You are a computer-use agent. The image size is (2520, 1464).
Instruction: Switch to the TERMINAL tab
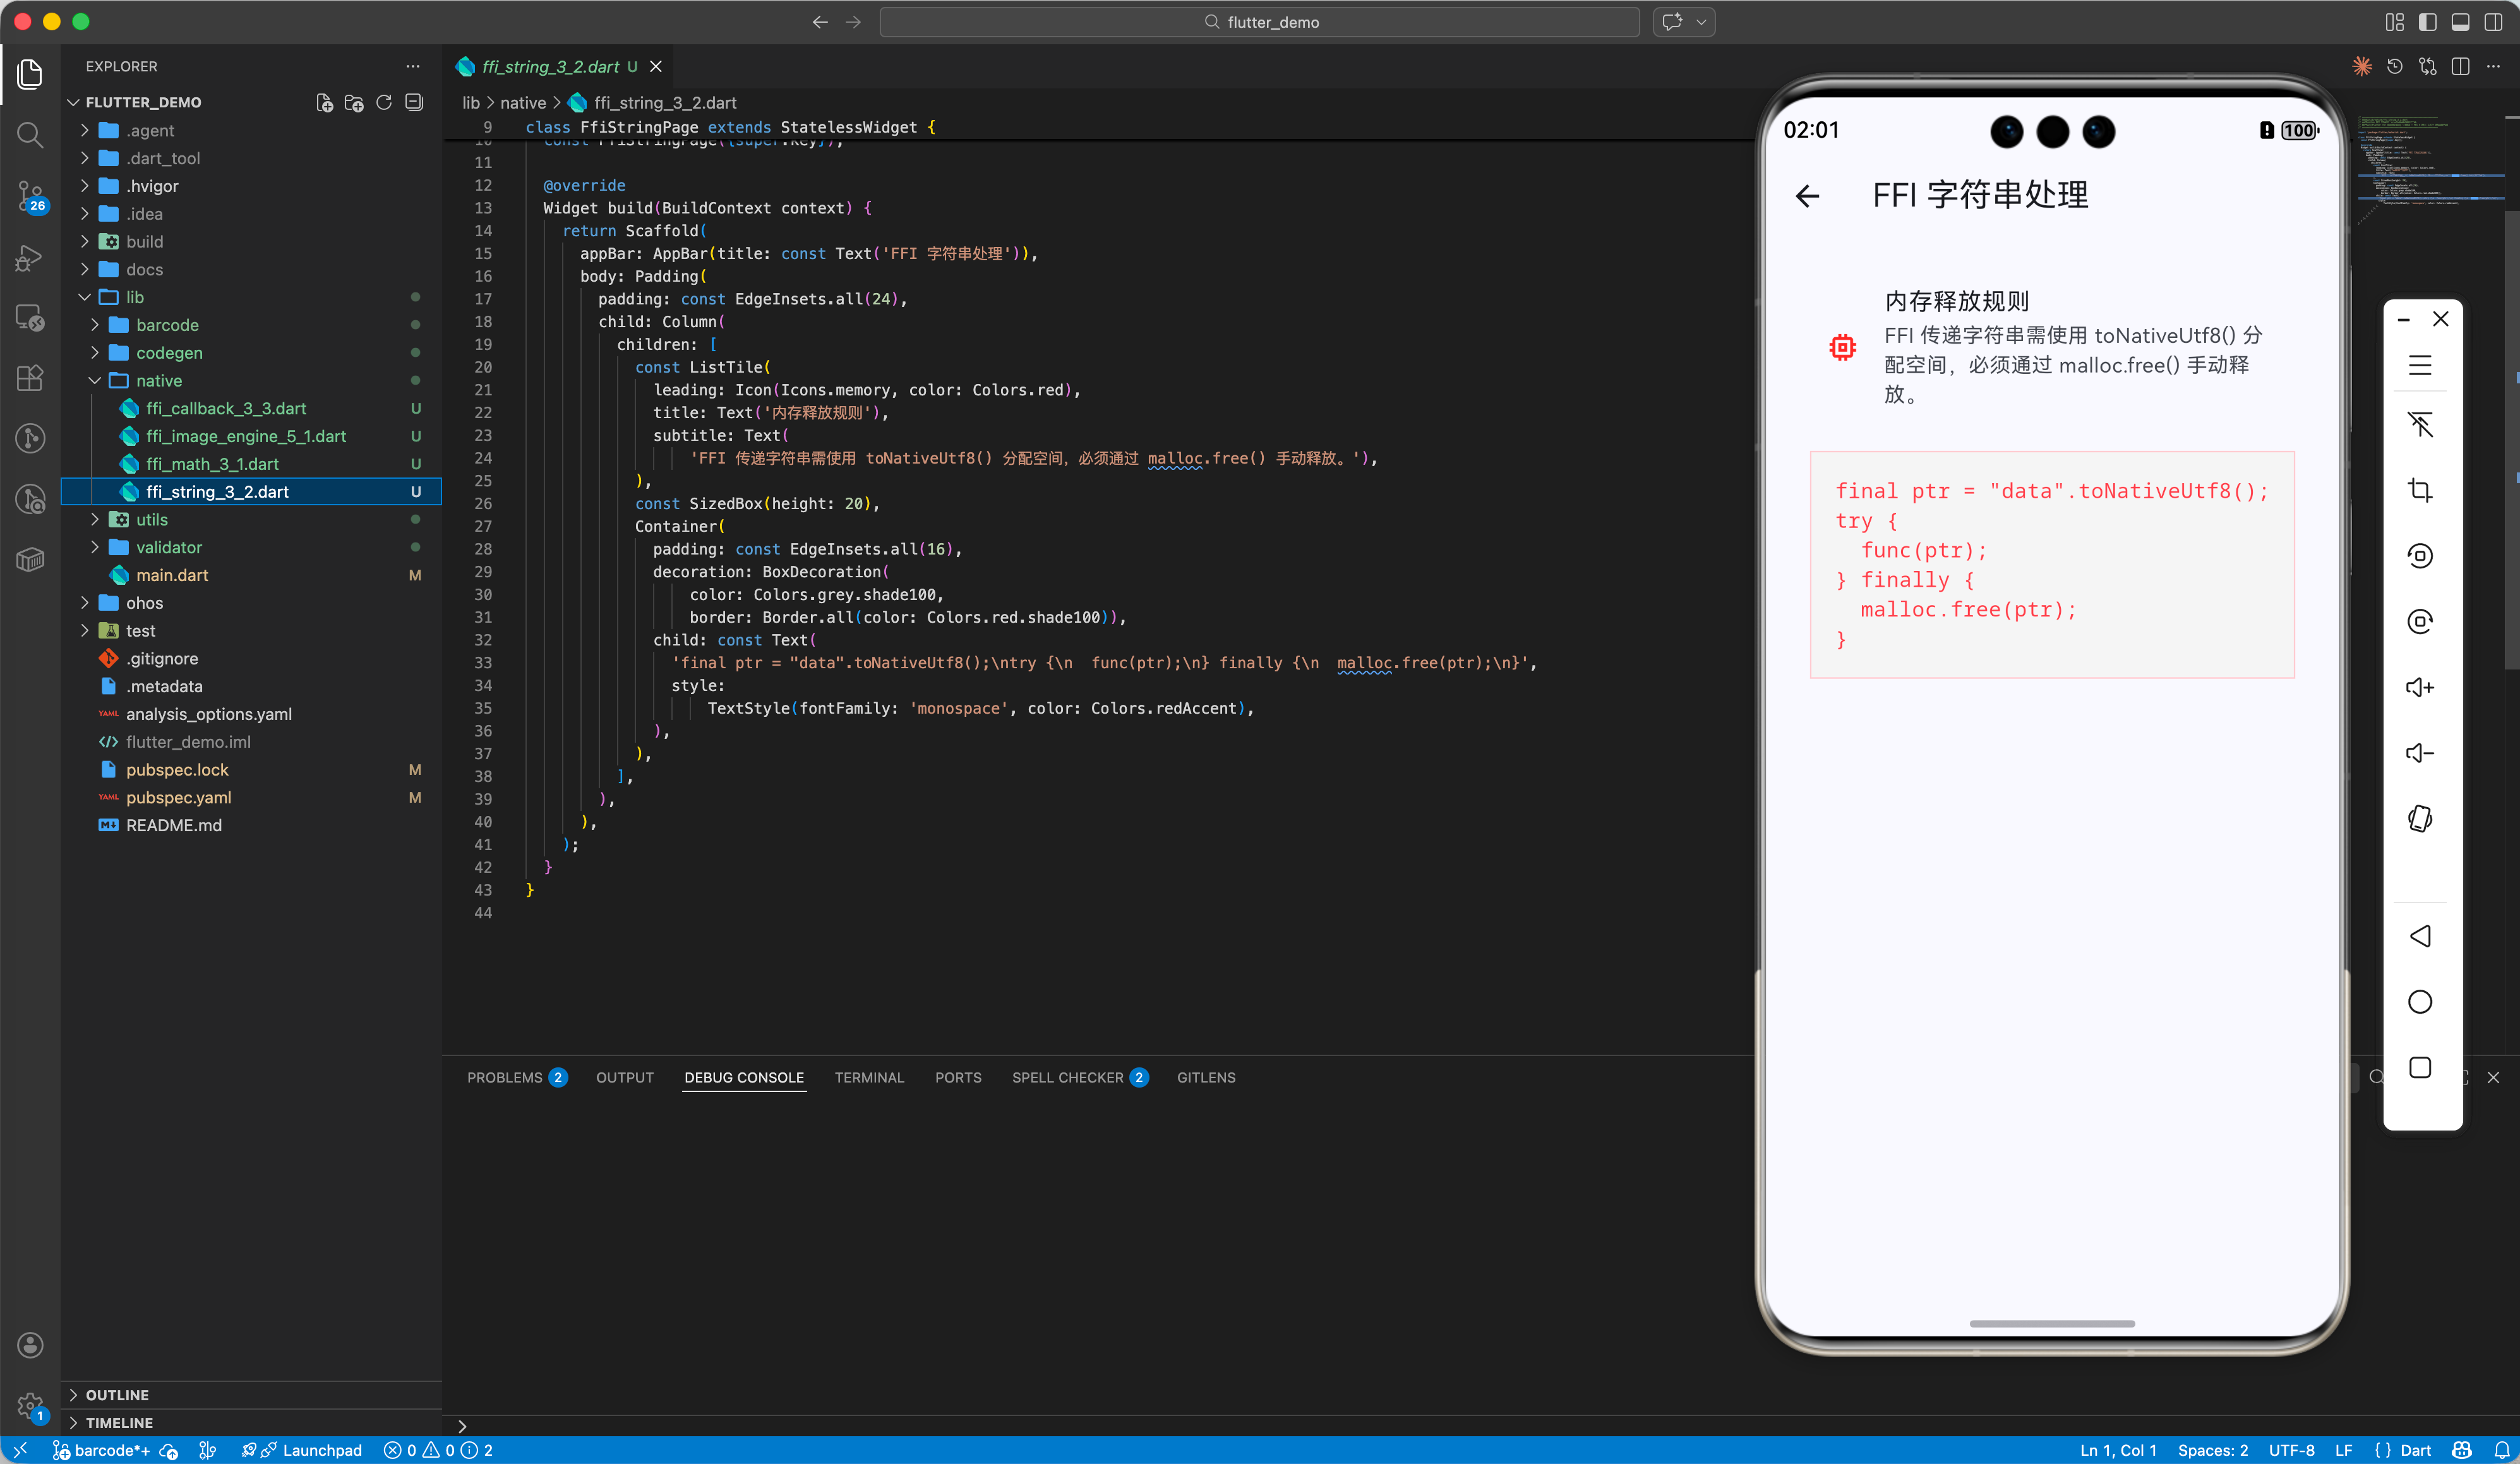pos(868,1077)
